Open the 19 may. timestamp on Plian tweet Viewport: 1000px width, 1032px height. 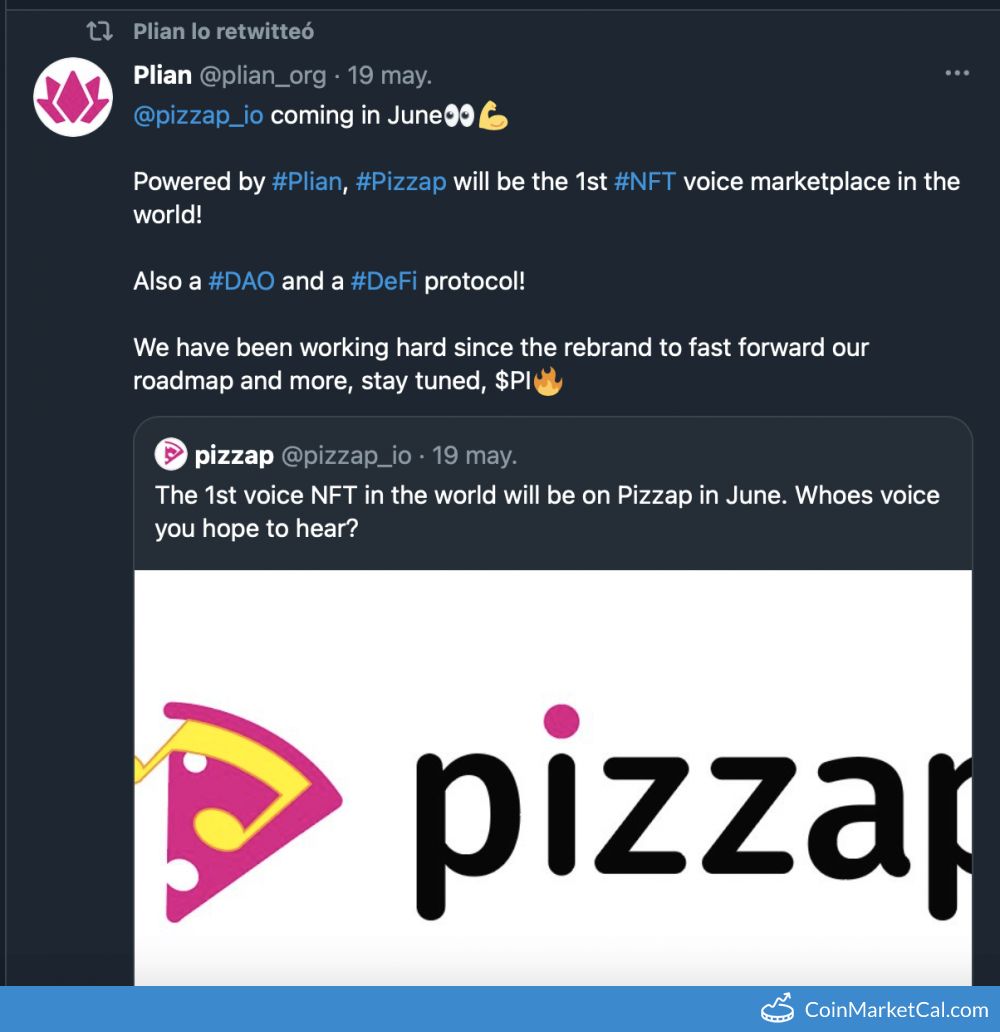390,76
